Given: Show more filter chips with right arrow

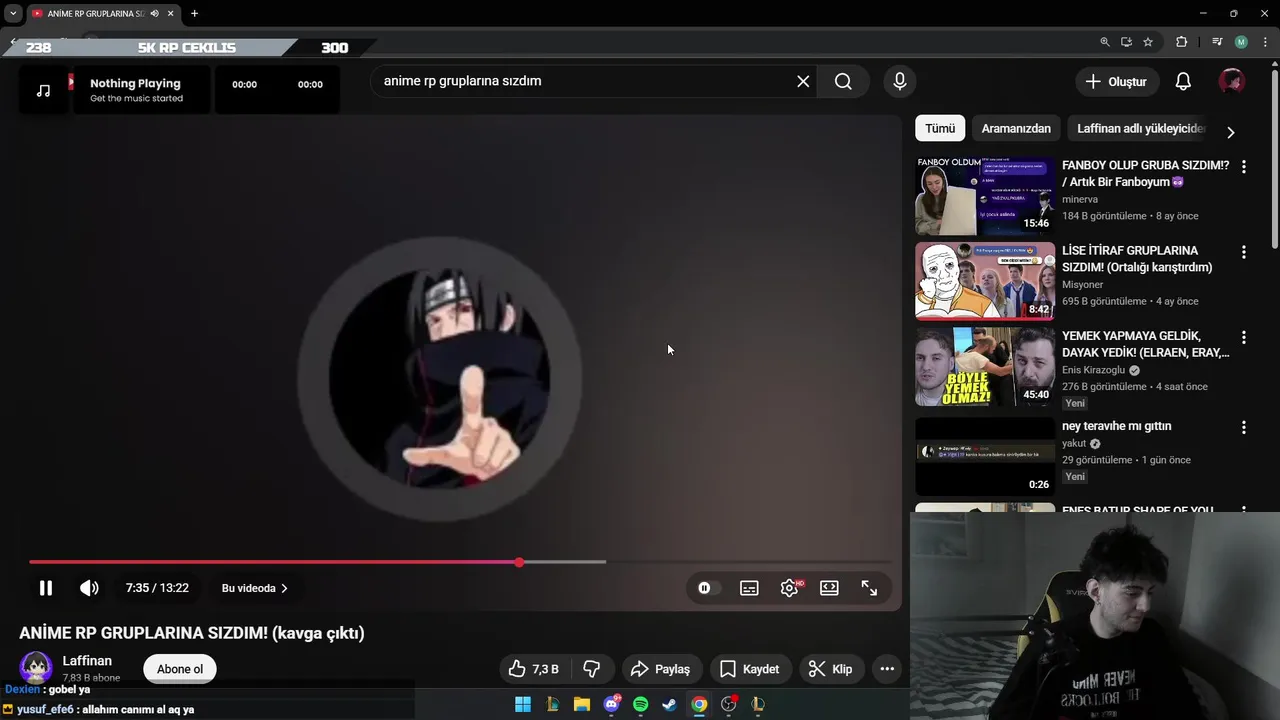Looking at the screenshot, I should (1231, 132).
